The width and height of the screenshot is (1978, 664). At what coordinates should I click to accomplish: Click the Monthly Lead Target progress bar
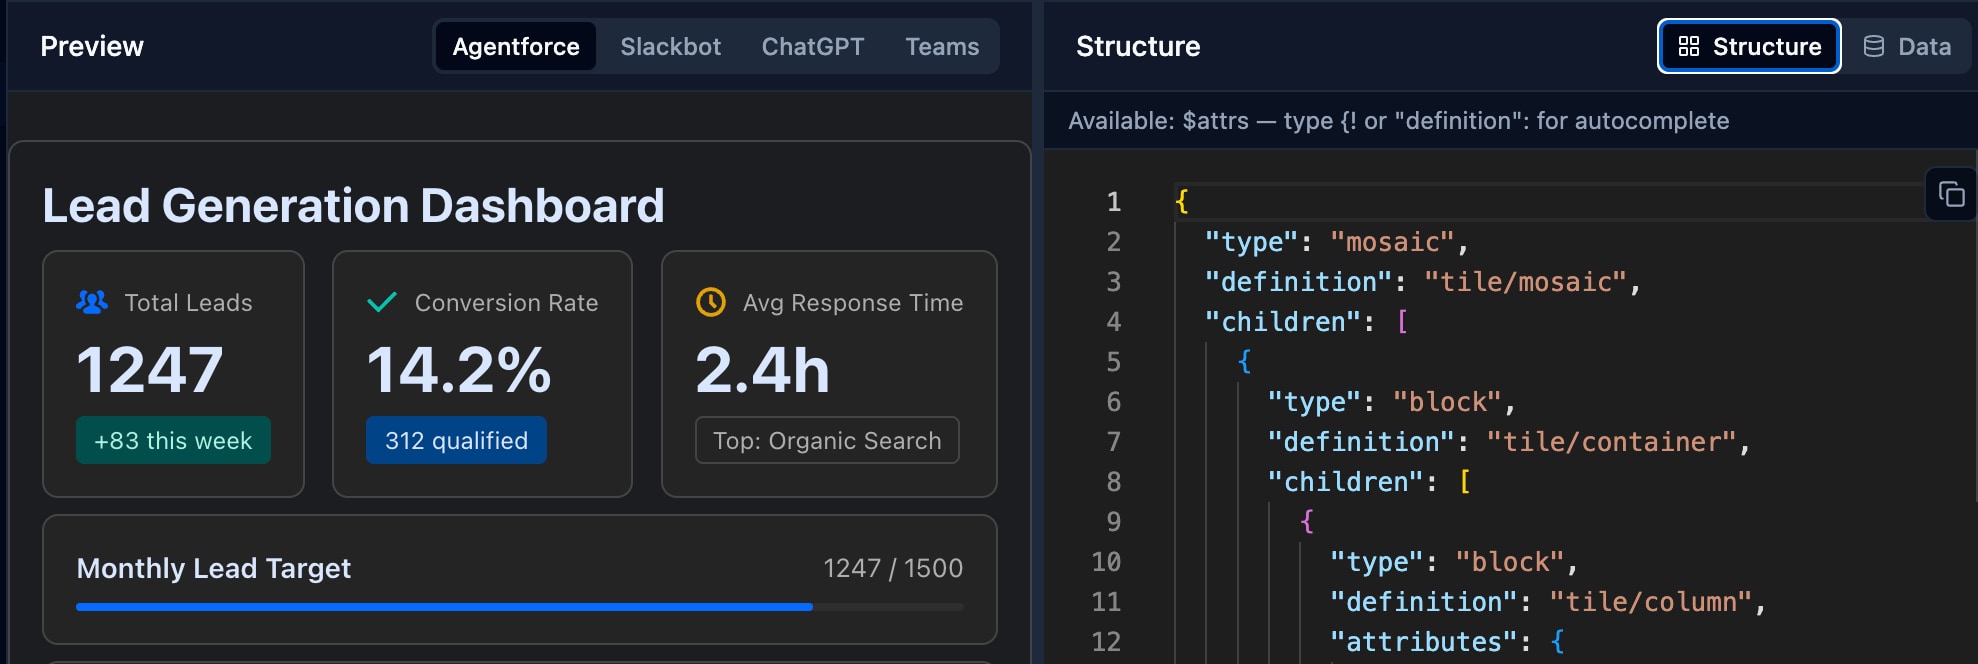coord(520,607)
